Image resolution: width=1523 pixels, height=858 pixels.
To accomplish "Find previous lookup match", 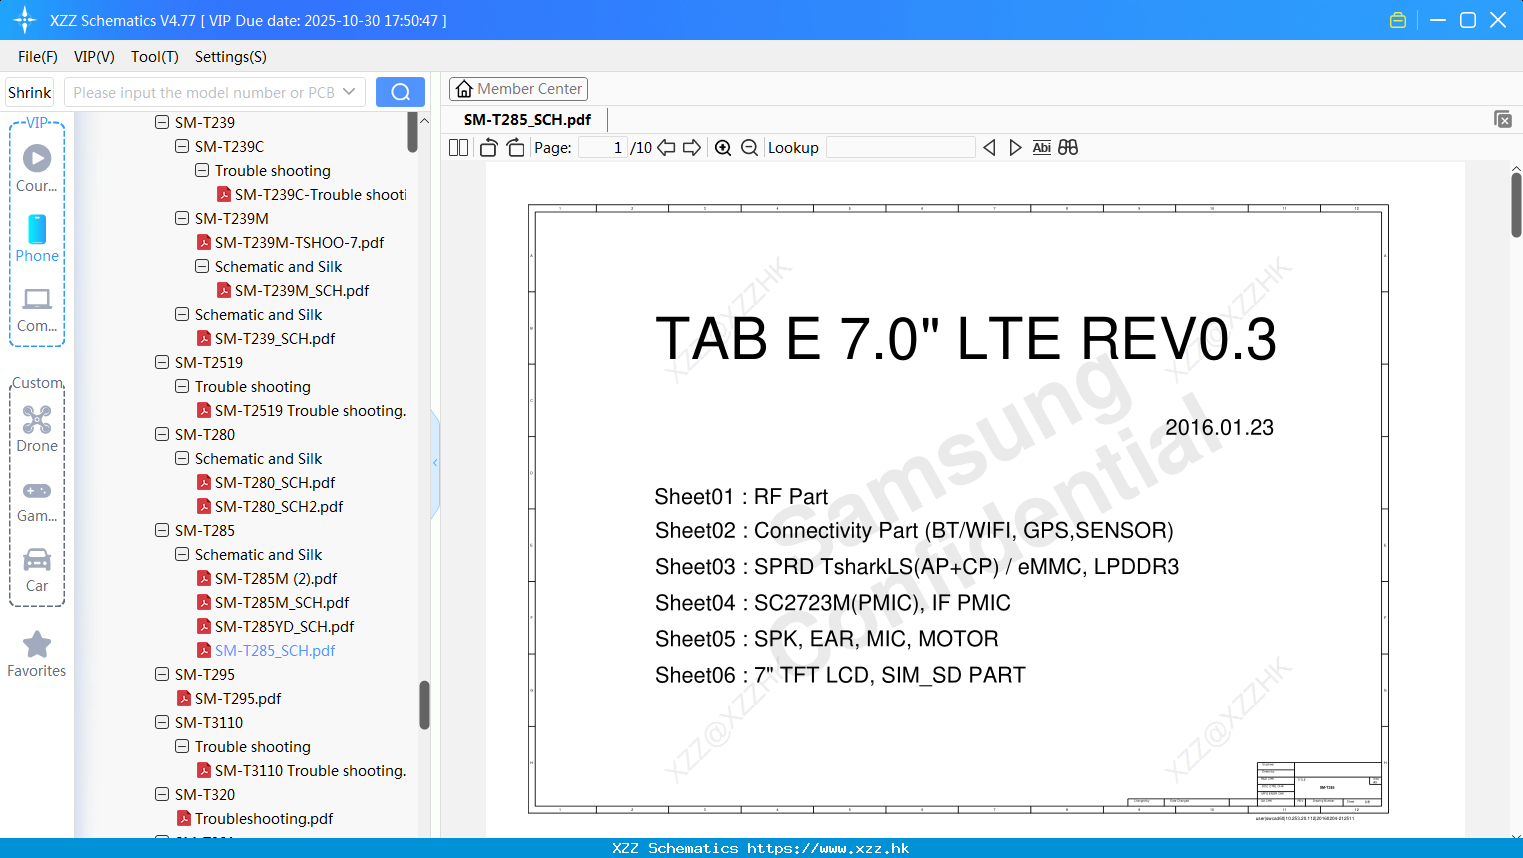I will point(989,147).
